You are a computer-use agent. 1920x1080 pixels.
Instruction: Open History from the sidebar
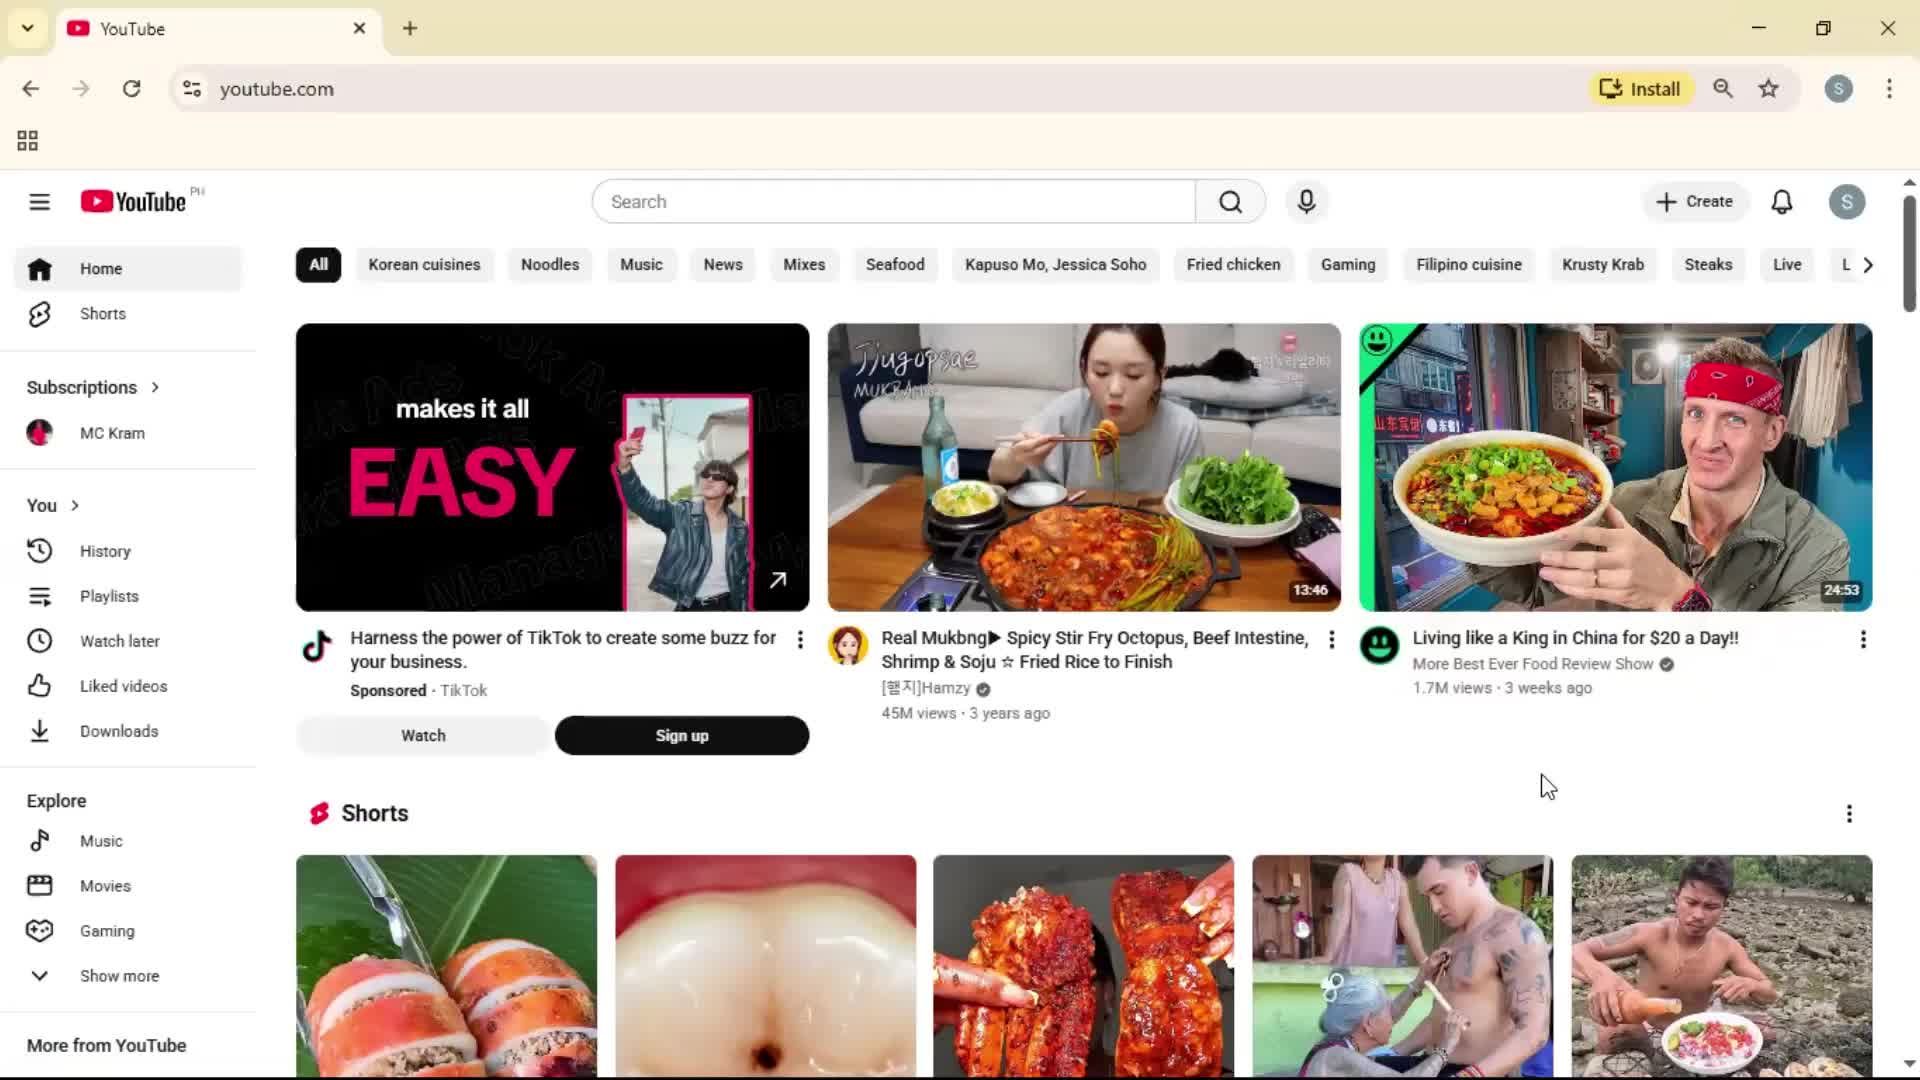[x=105, y=551]
